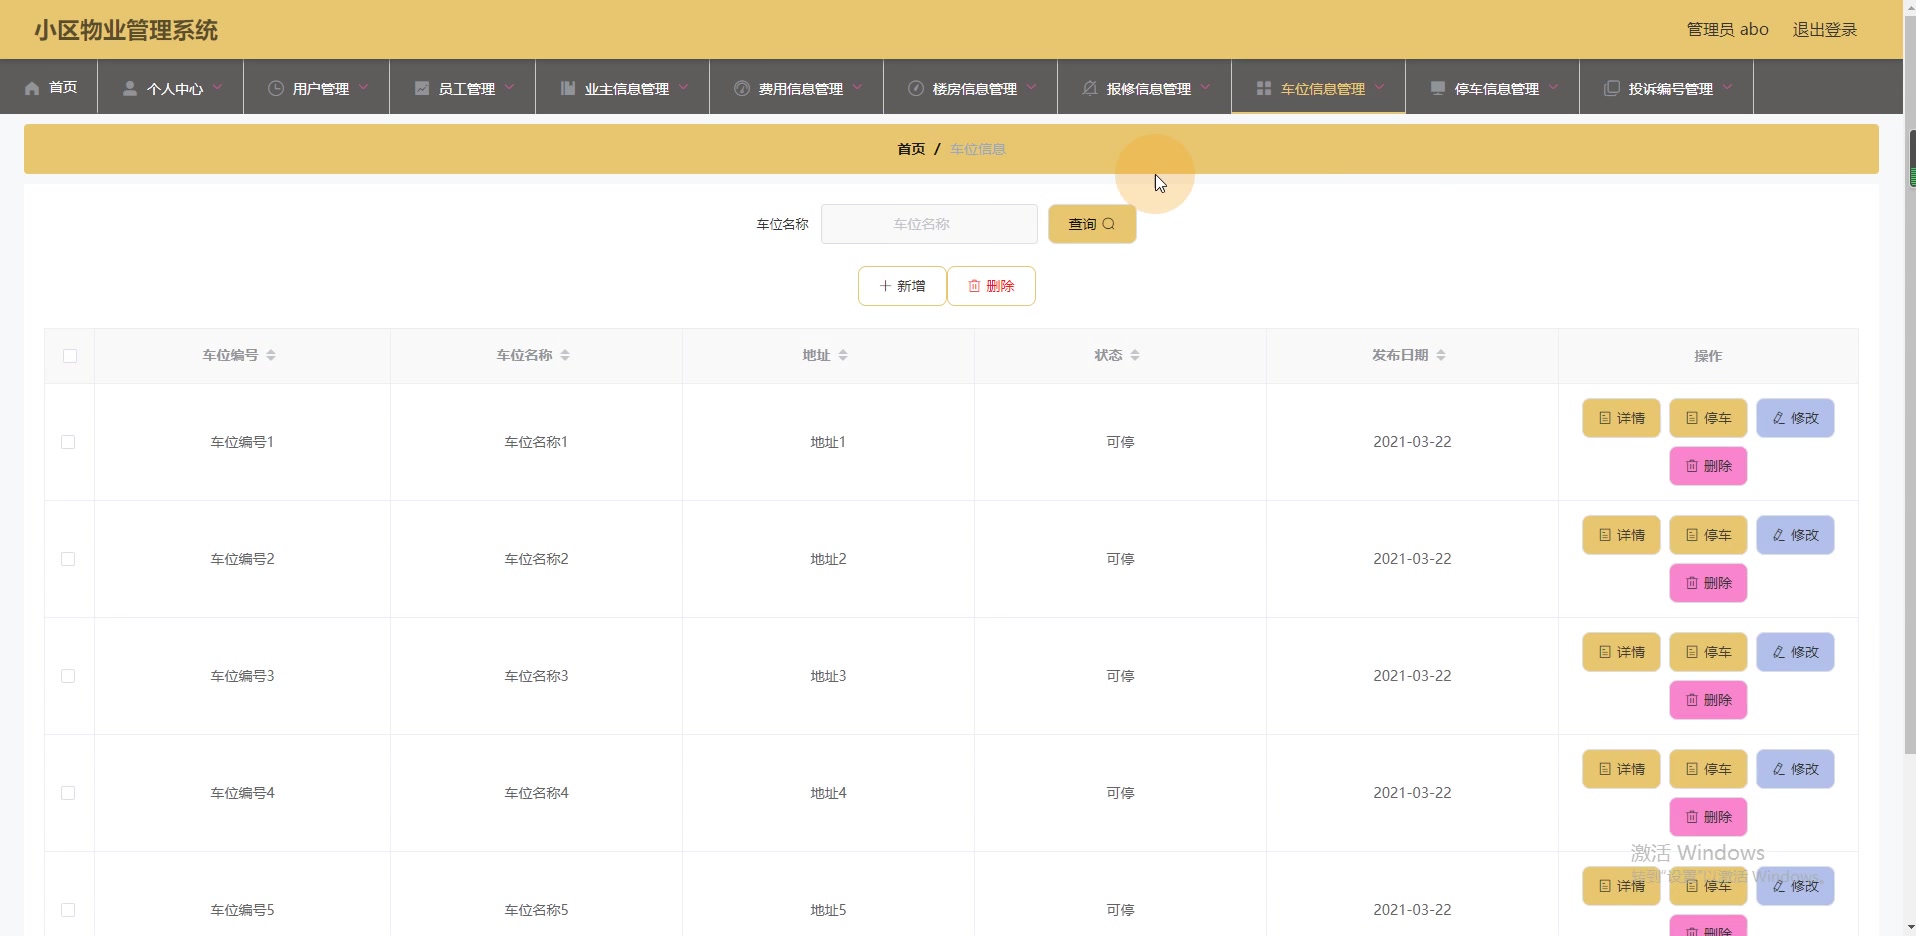Viewport: 1916px width, 936px height.
Task: Sort by 车位名称 using its sort arrows
Action: (565, 355)
